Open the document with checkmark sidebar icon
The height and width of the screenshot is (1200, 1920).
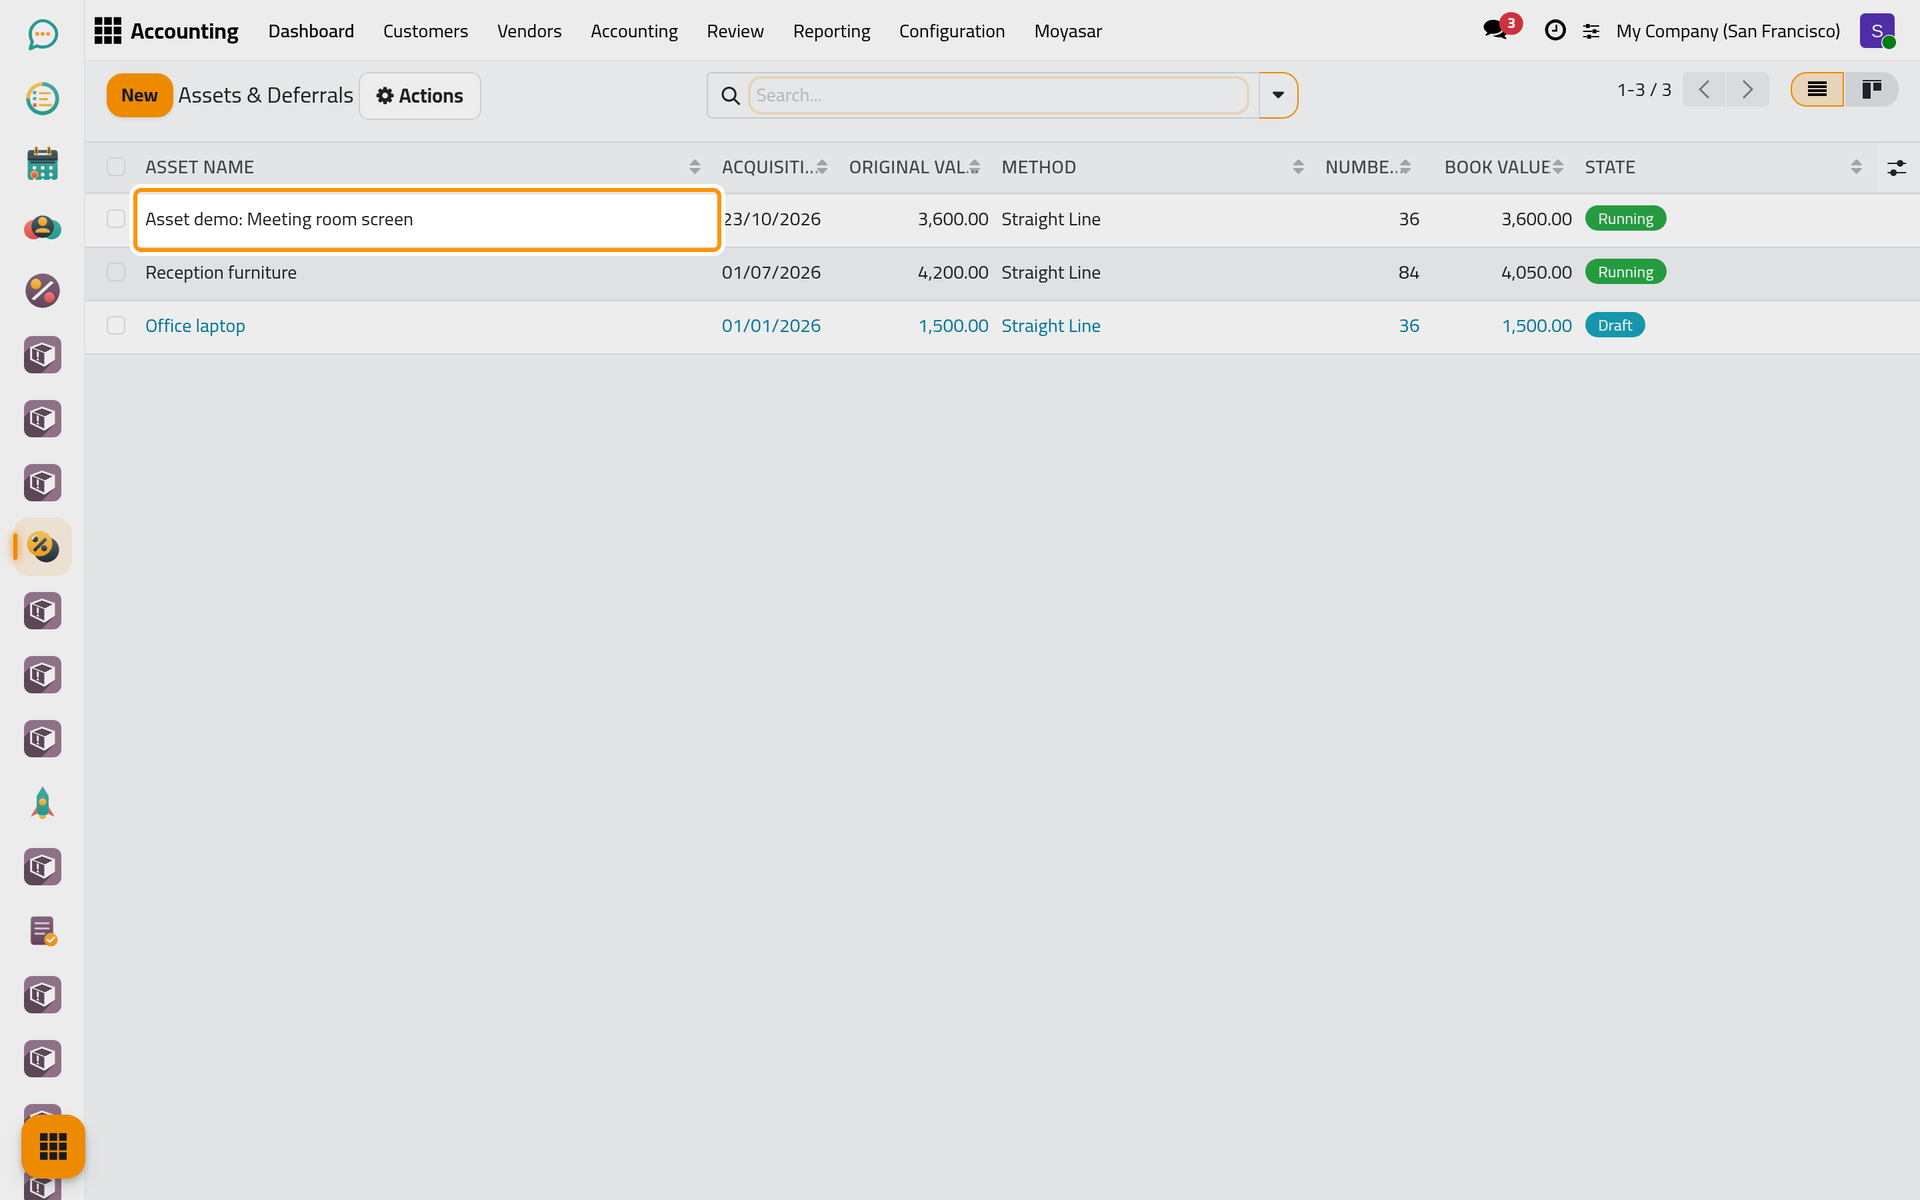click(42, 931)
